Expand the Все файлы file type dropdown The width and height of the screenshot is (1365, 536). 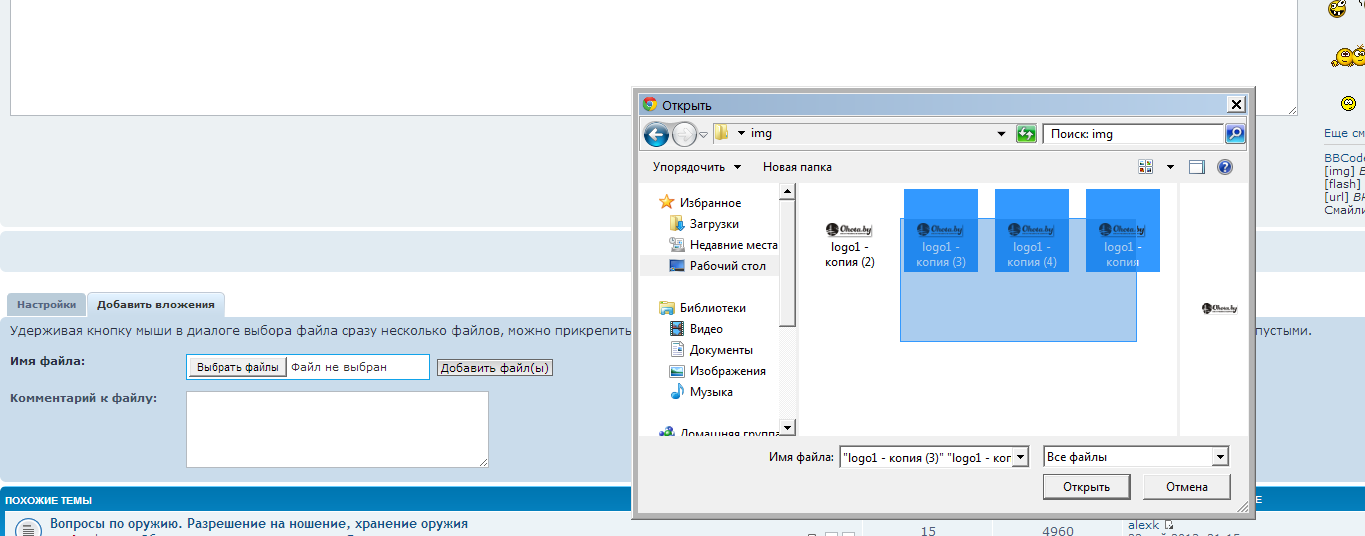pos(1219,457)
